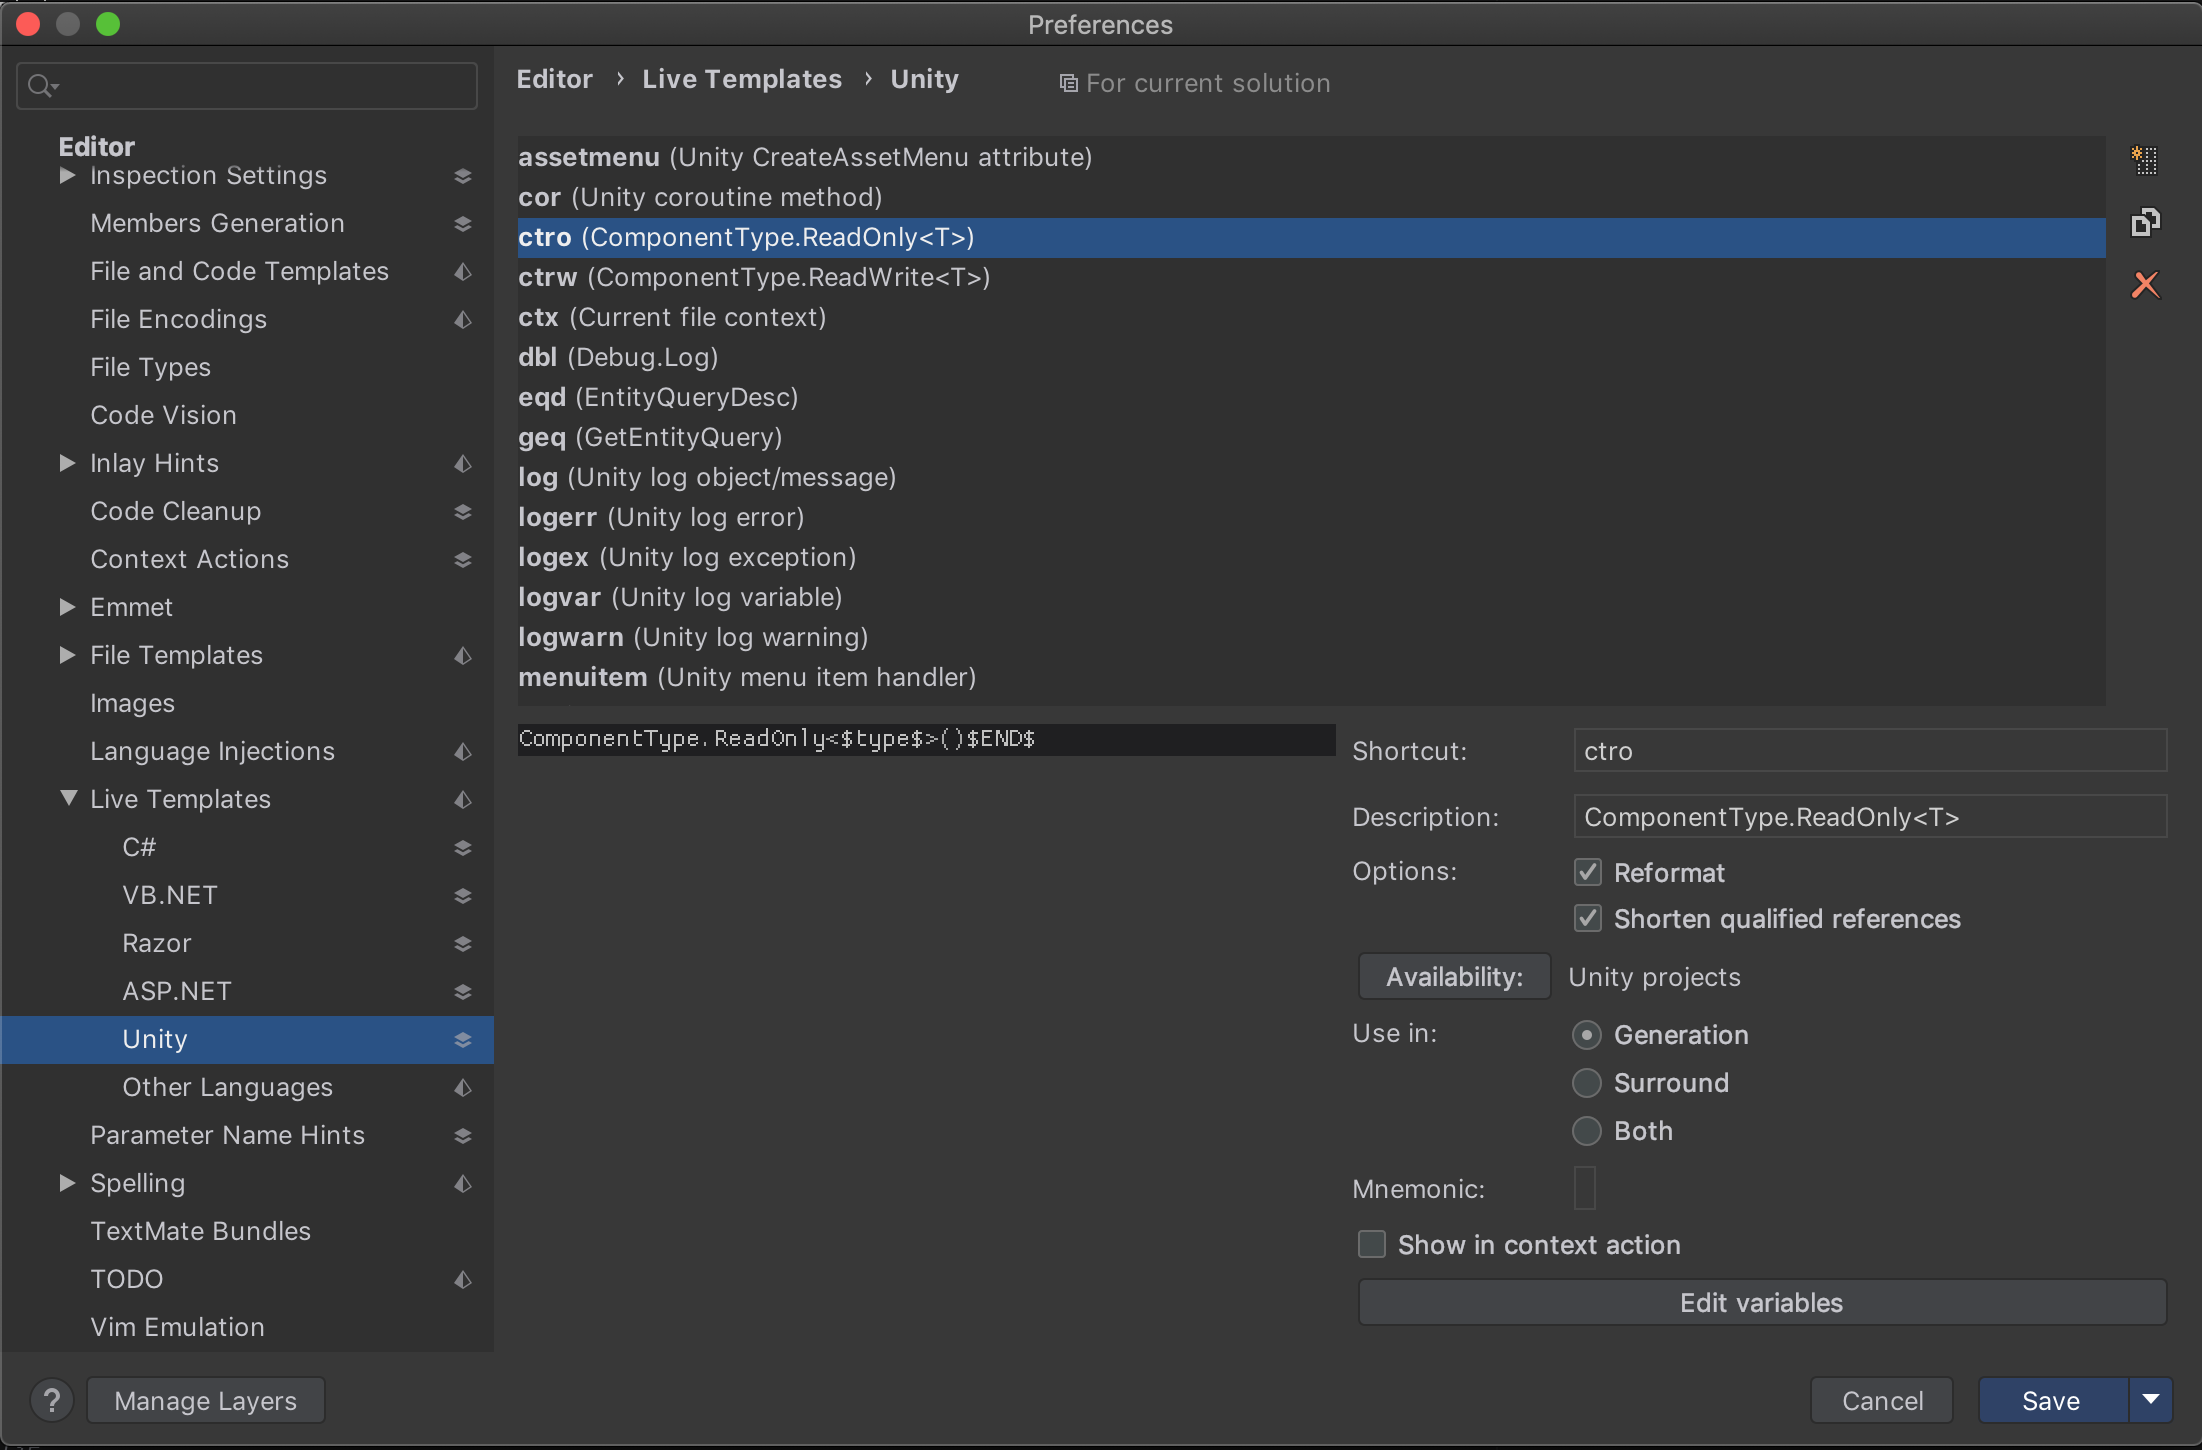
Task: Select the C# live templates group
Action: click(x=139, y=846)
